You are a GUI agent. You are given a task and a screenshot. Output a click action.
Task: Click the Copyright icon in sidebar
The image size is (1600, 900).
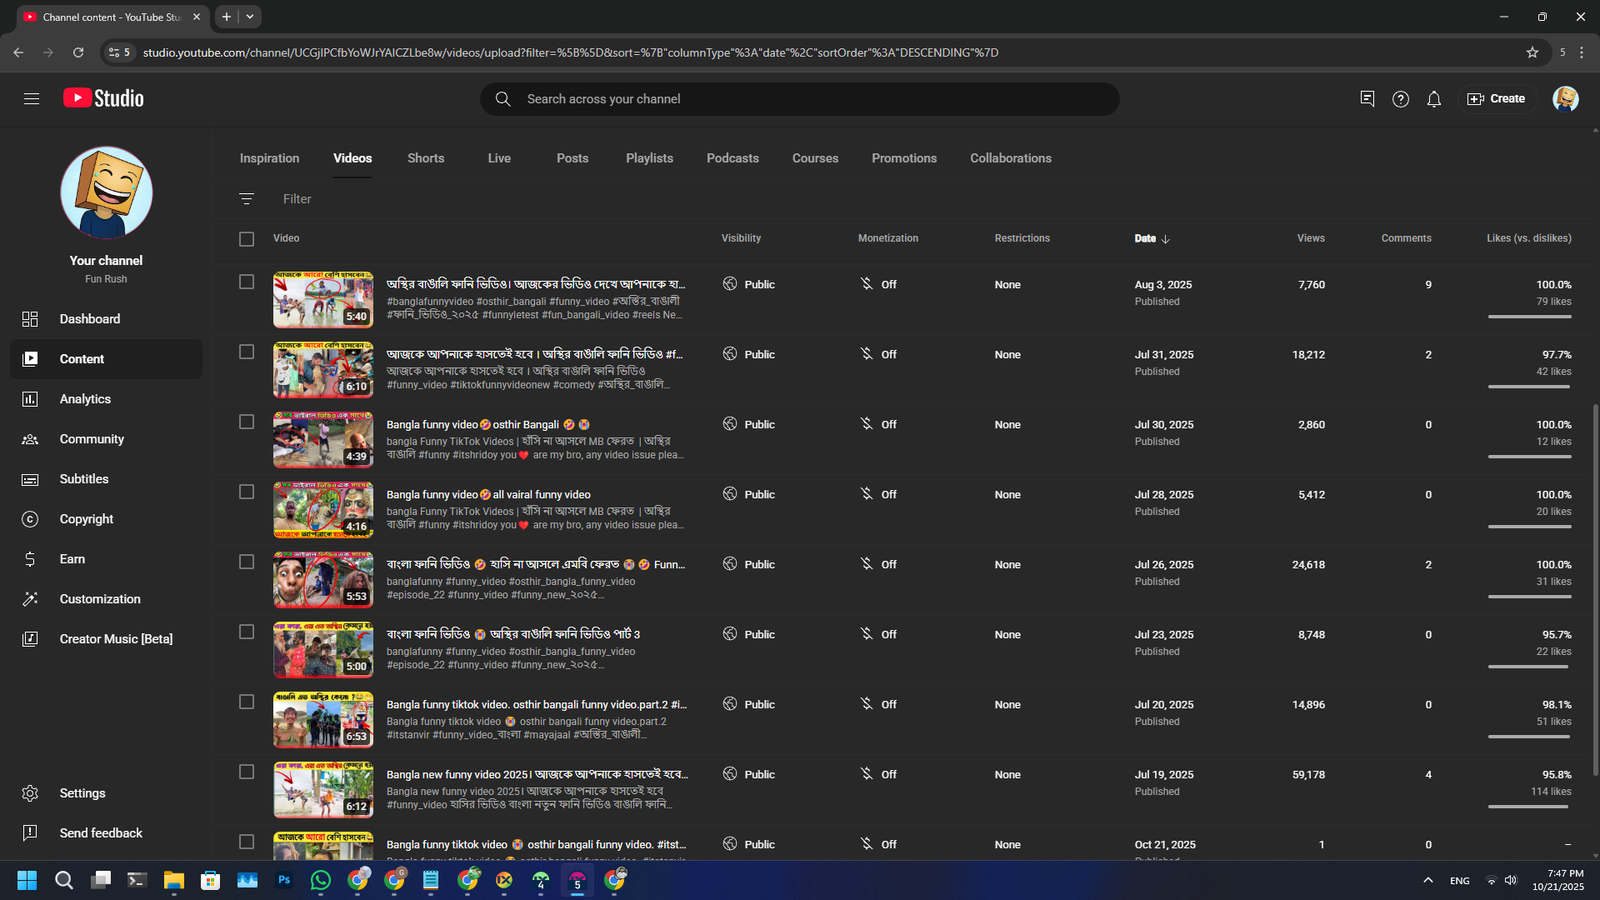click(x=30, y=519)
